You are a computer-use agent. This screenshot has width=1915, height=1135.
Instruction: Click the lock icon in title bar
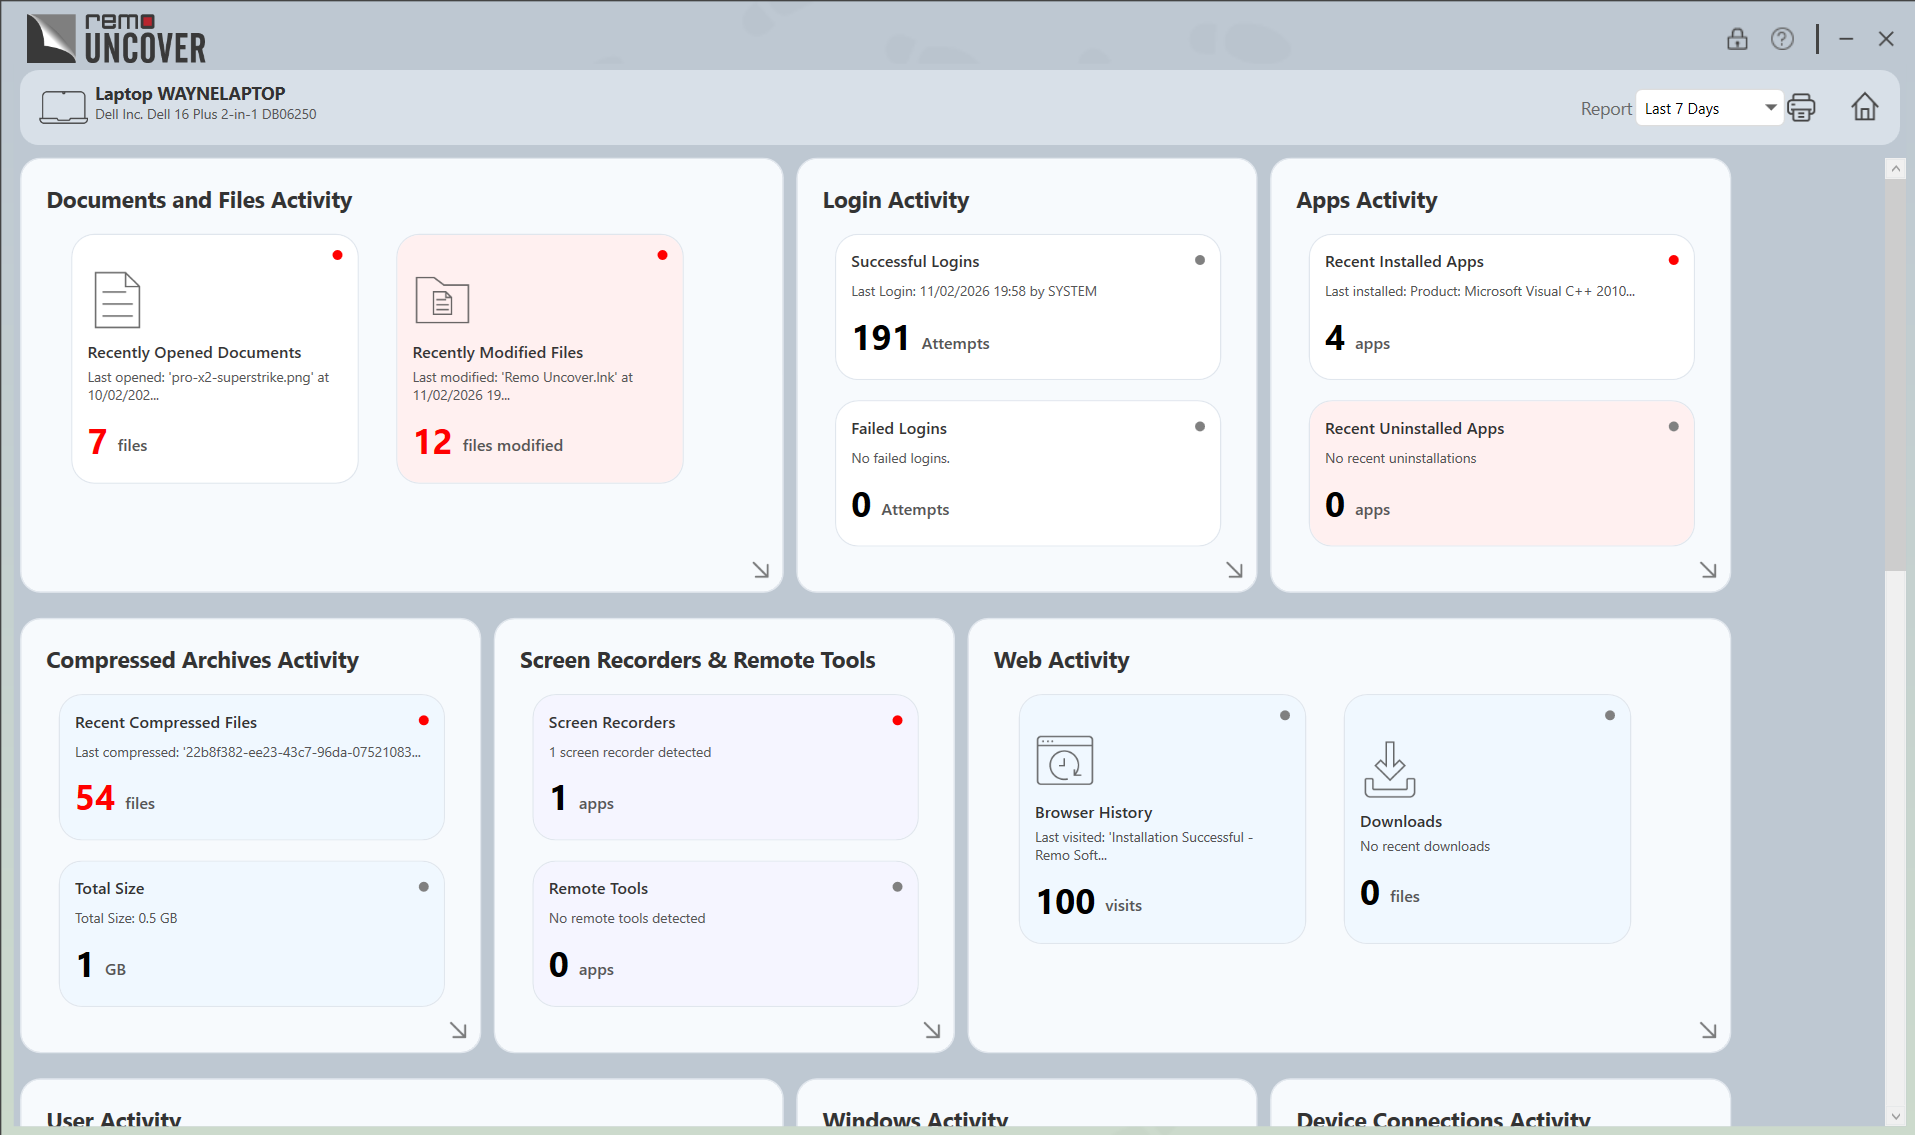(x=1737, y=39)
